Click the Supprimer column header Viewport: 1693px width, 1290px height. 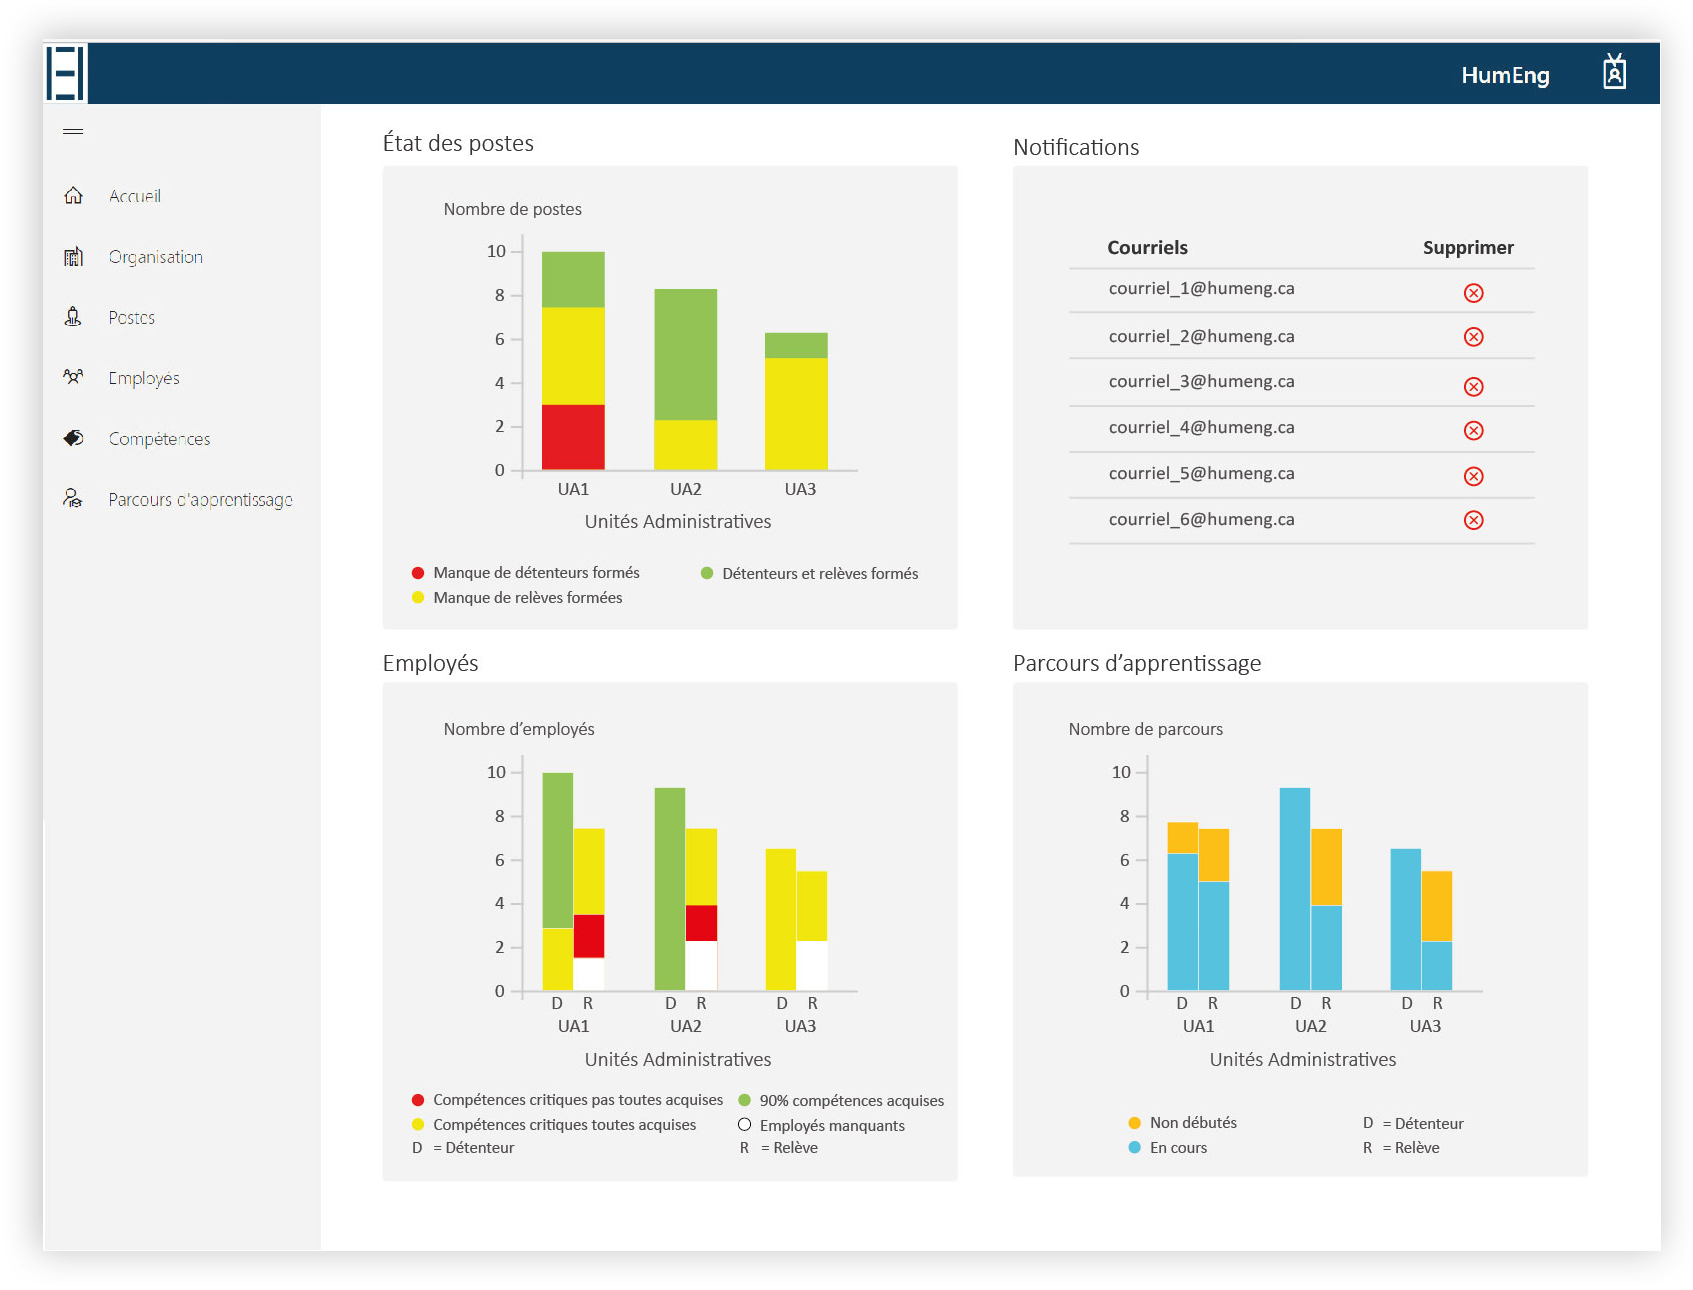pos(1468,248)
